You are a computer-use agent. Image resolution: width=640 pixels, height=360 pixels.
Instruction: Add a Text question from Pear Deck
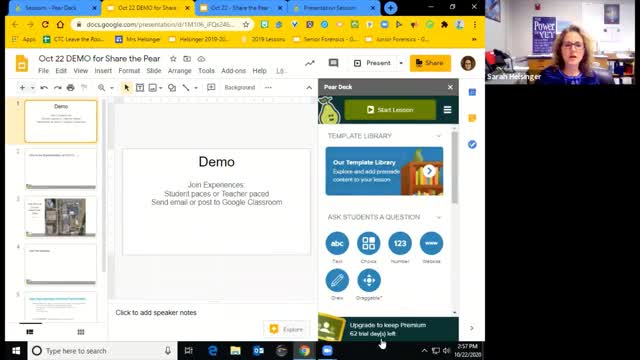[337, 243]
